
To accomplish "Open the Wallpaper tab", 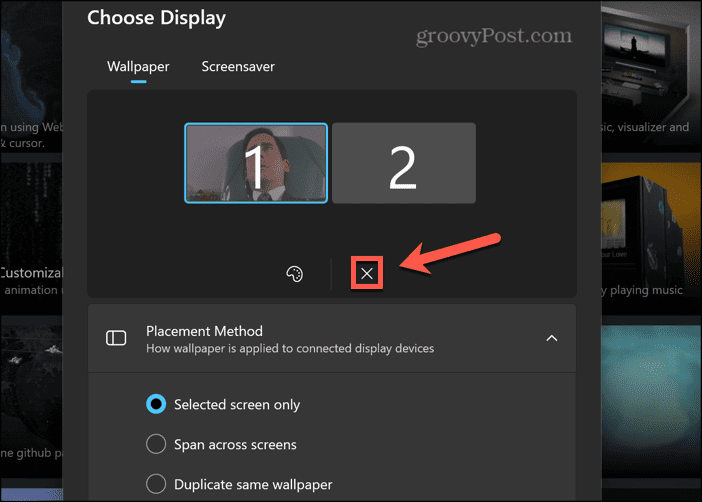I will pyautogui.click(x=138, y=67).
